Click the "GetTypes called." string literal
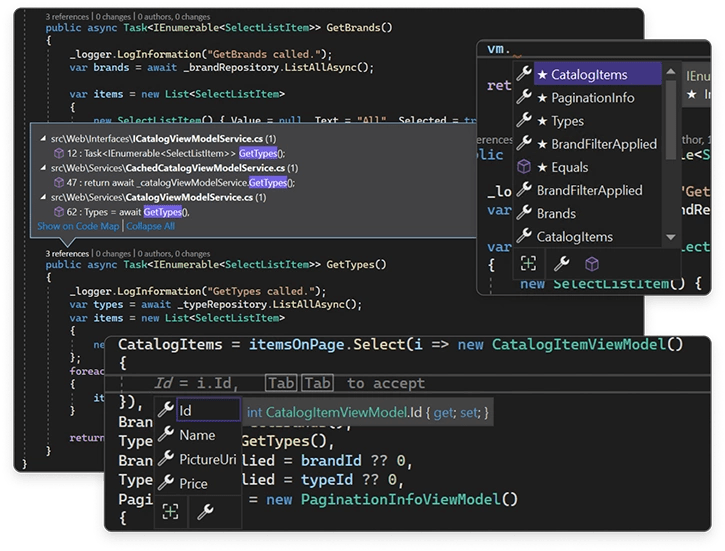Image resolution: width=725 pixels, height=551 pixels. [x=261, y=292]
